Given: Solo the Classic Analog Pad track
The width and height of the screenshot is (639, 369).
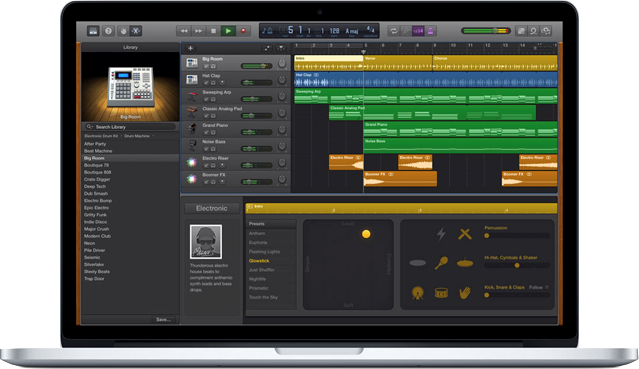Looking at the screenshot, I should coord(213,116).
